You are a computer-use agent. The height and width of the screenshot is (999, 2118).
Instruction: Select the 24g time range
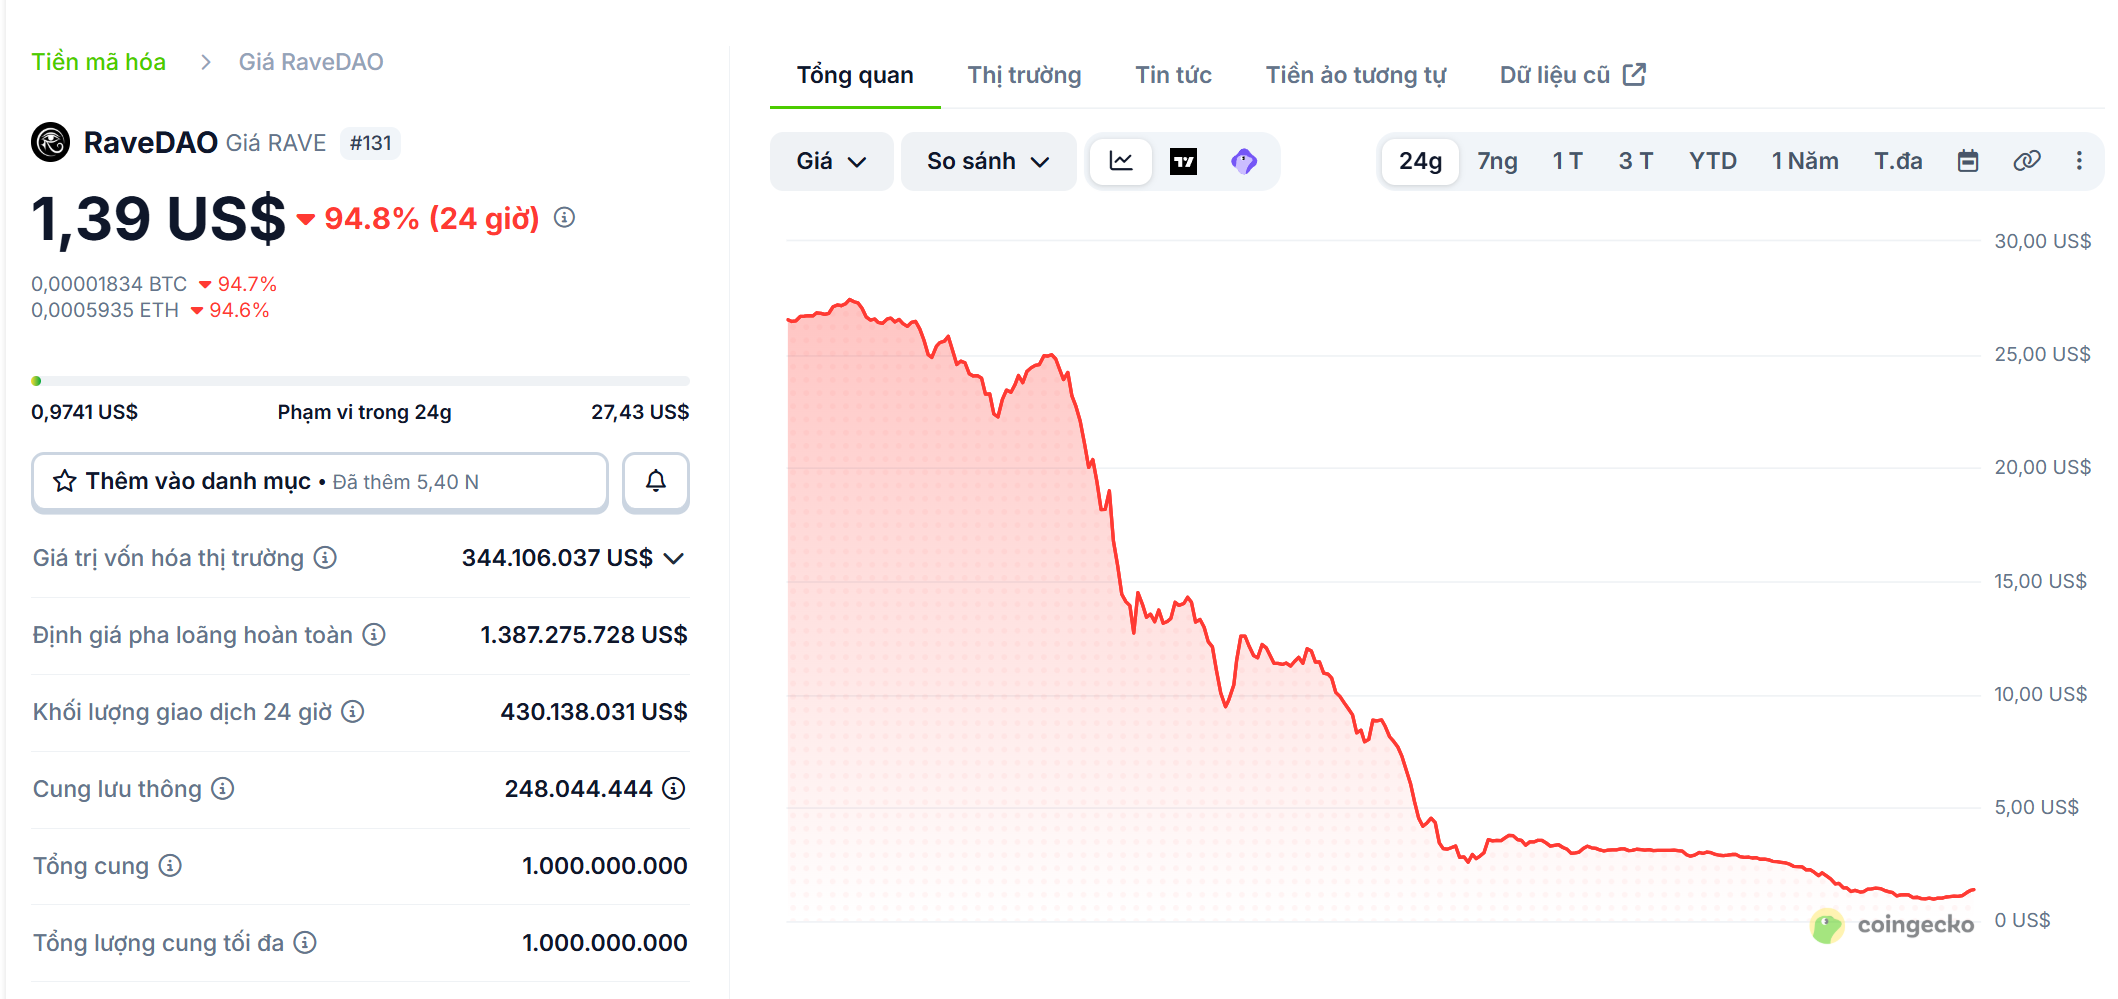[x=1420, y=161]
